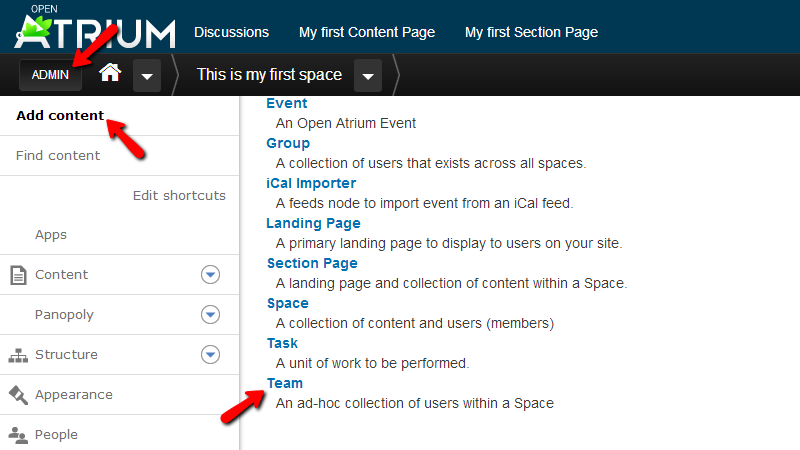Create a new Team

(x=285, y=383)
